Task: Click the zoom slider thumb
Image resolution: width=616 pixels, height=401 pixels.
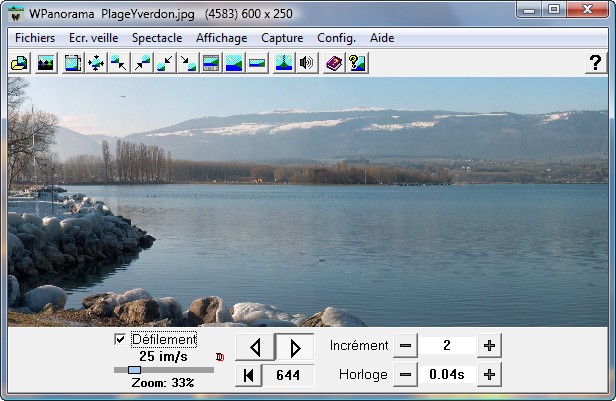Action: pyautogui.click(x=134, y=370)
